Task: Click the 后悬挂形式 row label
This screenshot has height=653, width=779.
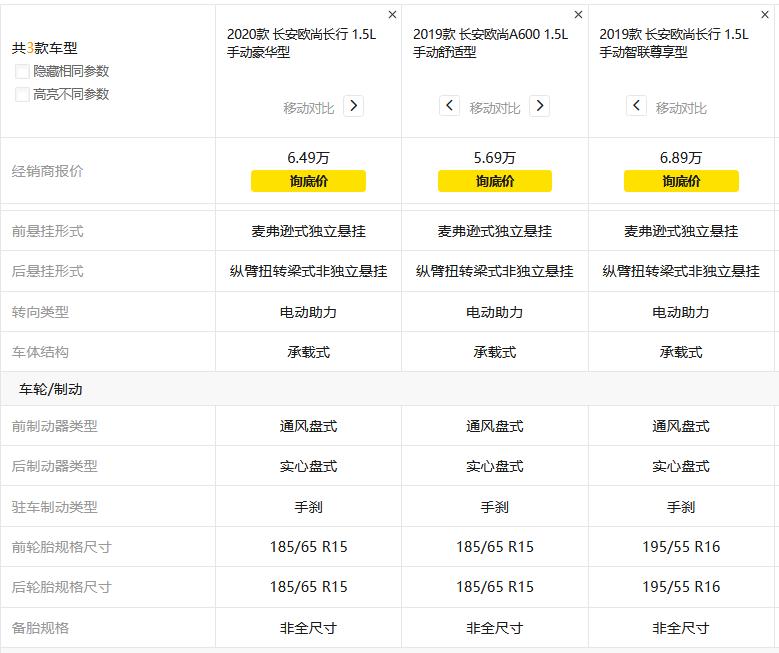Action: click(x=47, y=271)
